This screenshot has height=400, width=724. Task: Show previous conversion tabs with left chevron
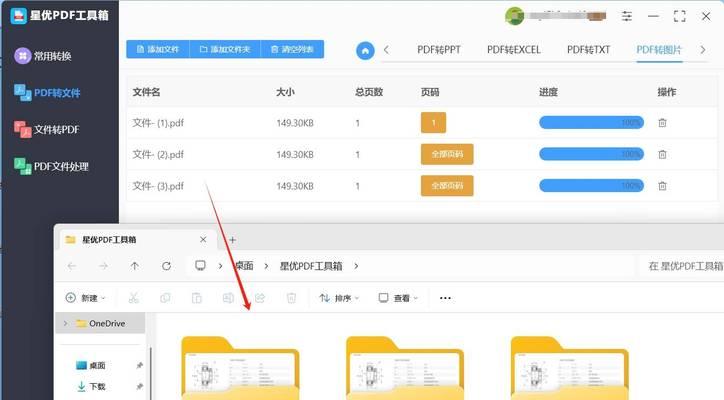coord(386,50)
